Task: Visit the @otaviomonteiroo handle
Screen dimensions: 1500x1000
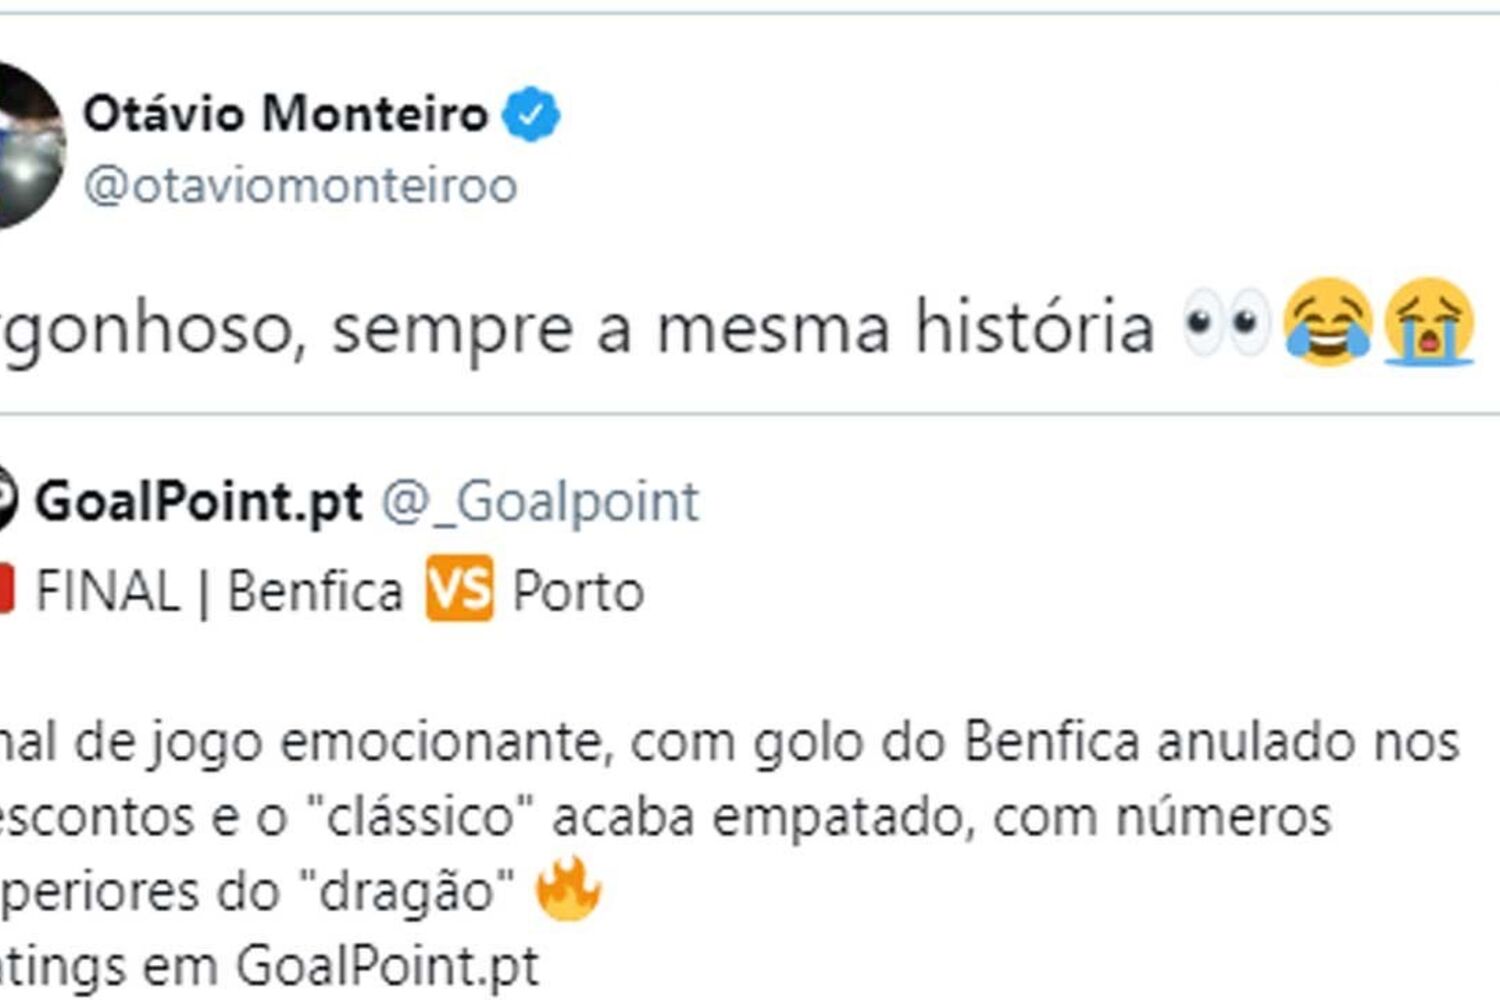Action: pos(300,186)
